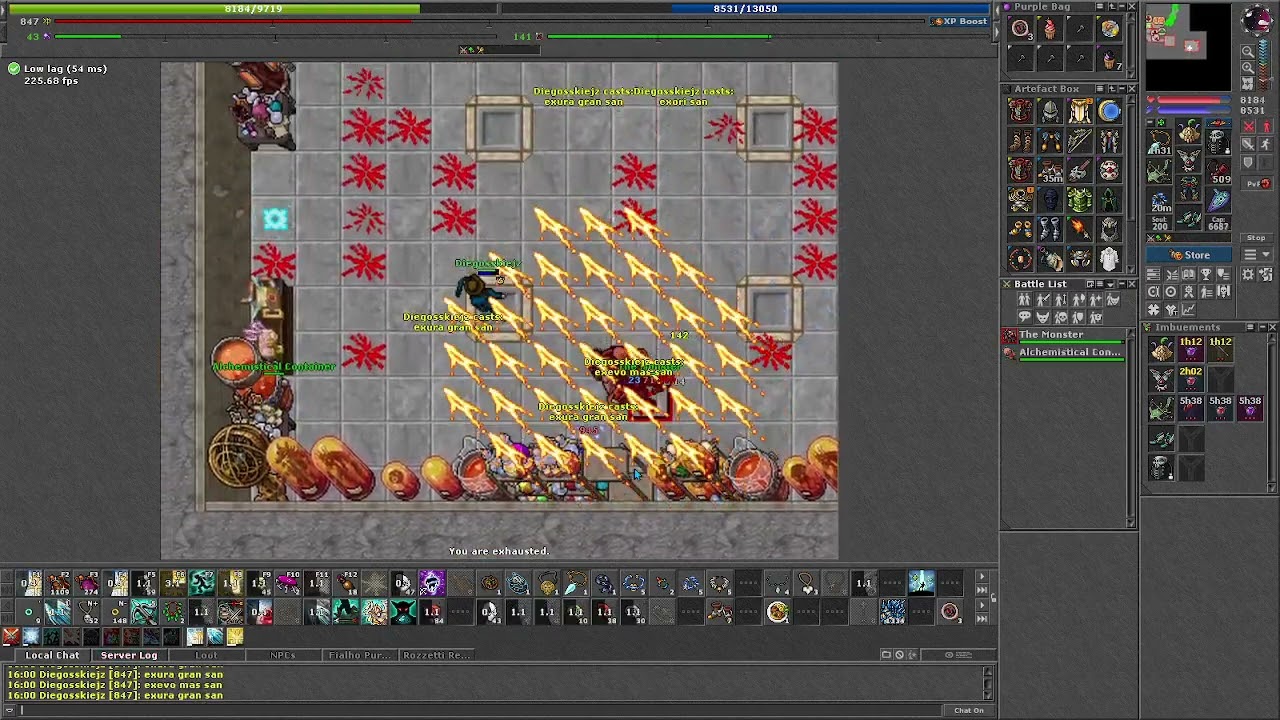Open the Purple Bag context menu icon
The width and height of the screenshot is (1280, 720).
(x=1099, y=6)
